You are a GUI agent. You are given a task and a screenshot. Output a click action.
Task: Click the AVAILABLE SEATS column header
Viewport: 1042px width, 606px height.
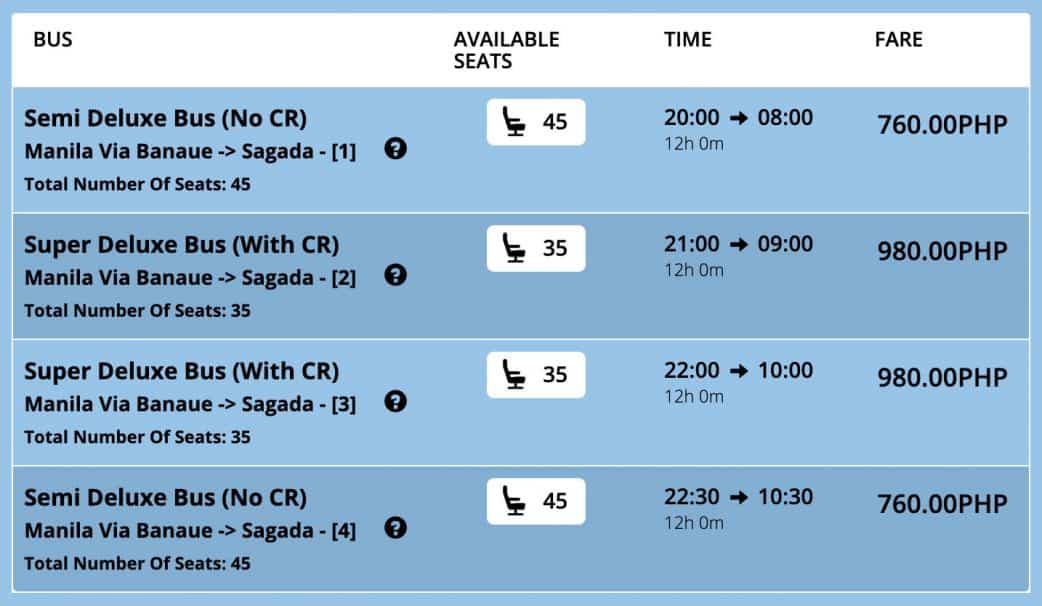(506, 50)
